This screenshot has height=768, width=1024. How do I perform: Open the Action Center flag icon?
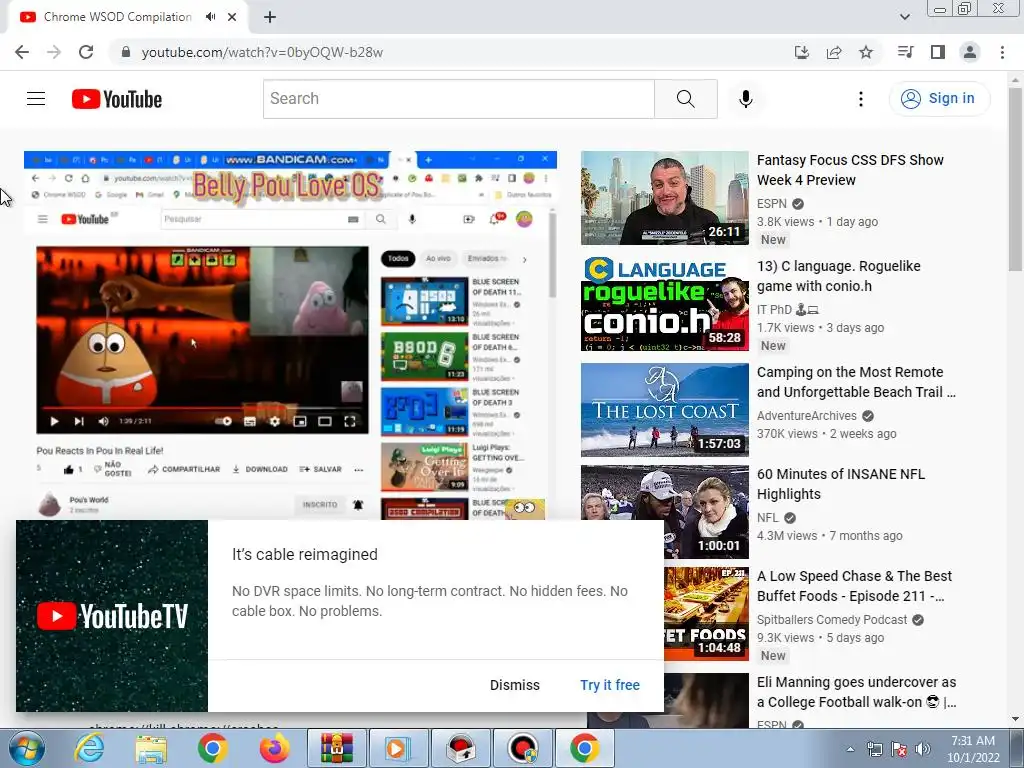click(x=899, y=749)
